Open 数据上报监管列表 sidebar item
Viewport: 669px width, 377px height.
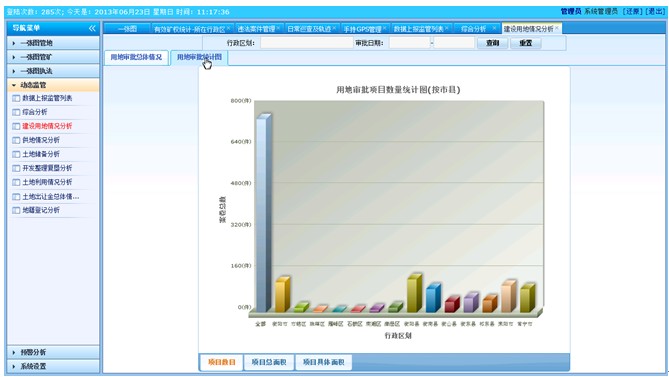pos(47,98)
